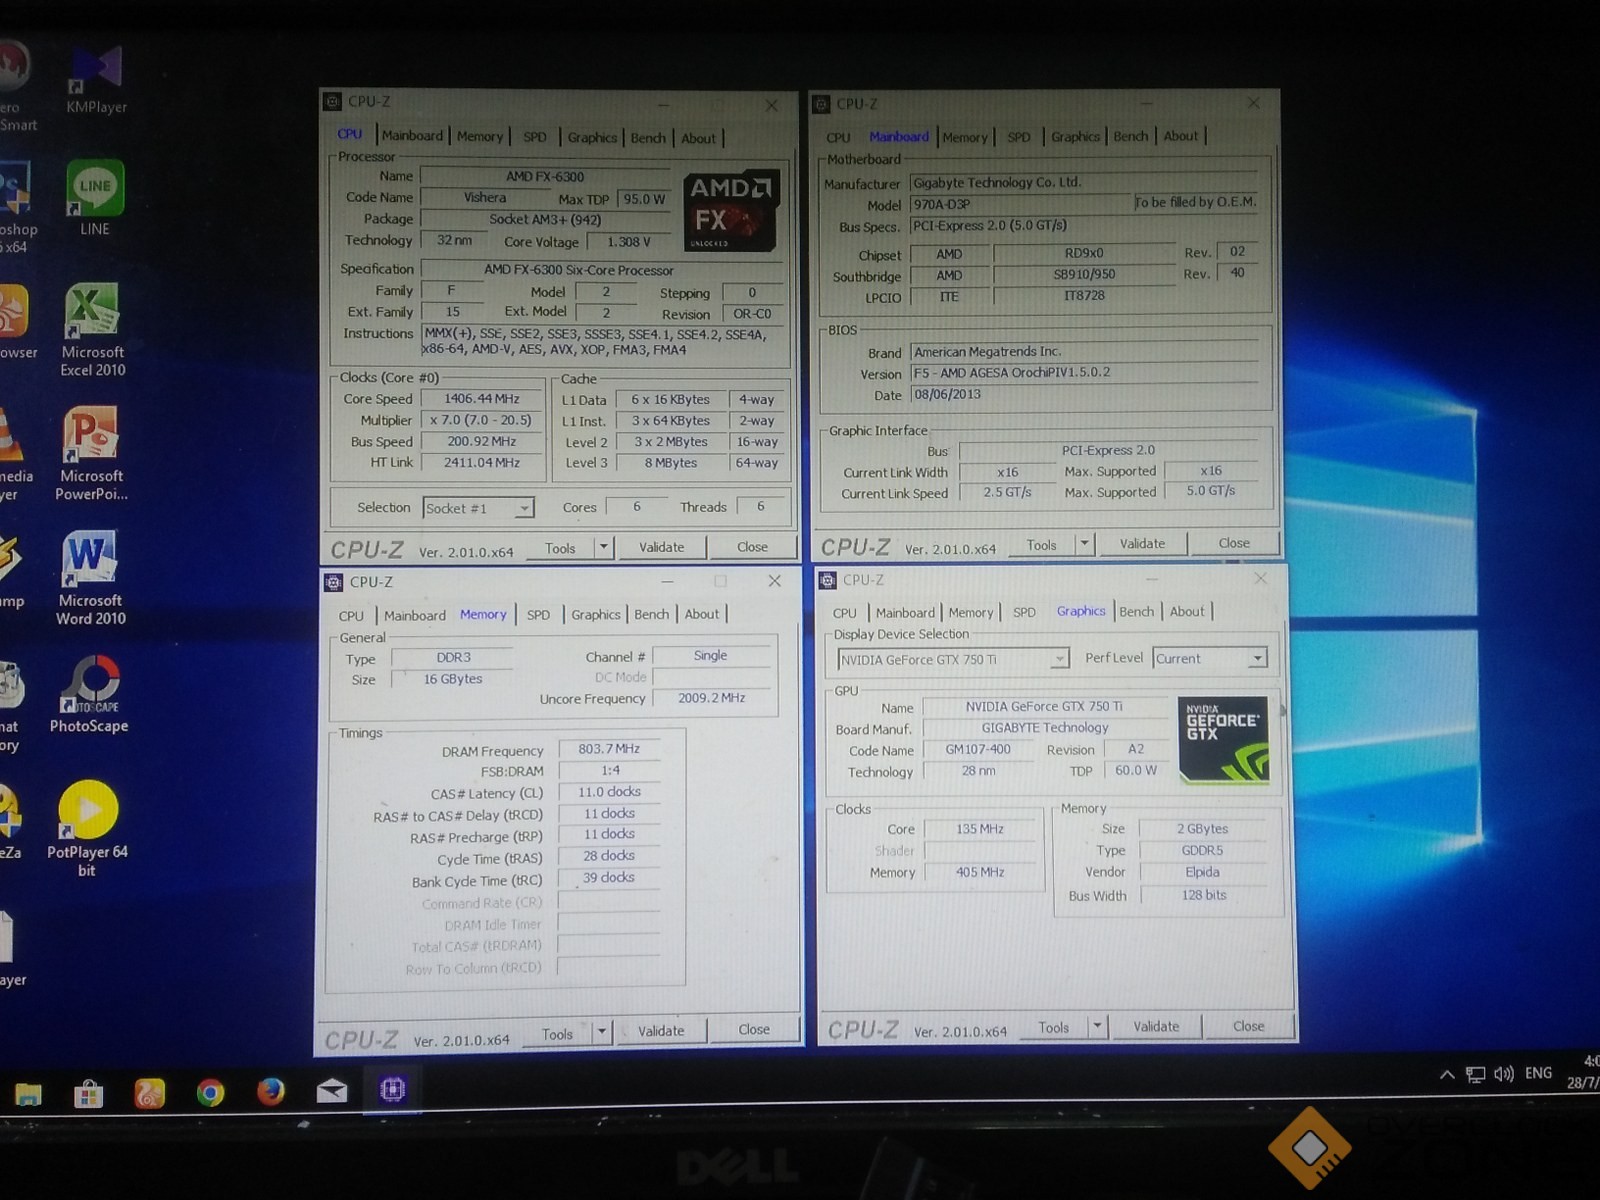Click the volume icon in system tray
Image resolution: width=1600 pixels, height=1200 pixels.
pos(1503,1074)
